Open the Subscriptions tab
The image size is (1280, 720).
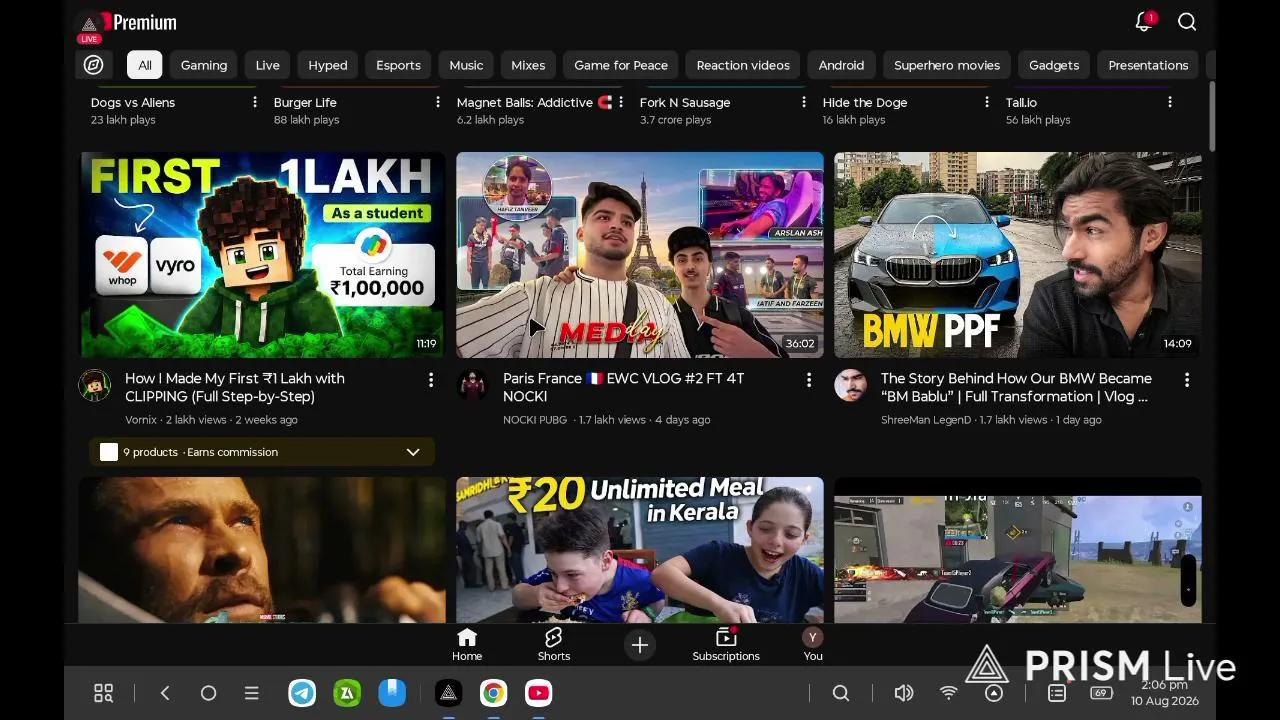coord(726,645)
